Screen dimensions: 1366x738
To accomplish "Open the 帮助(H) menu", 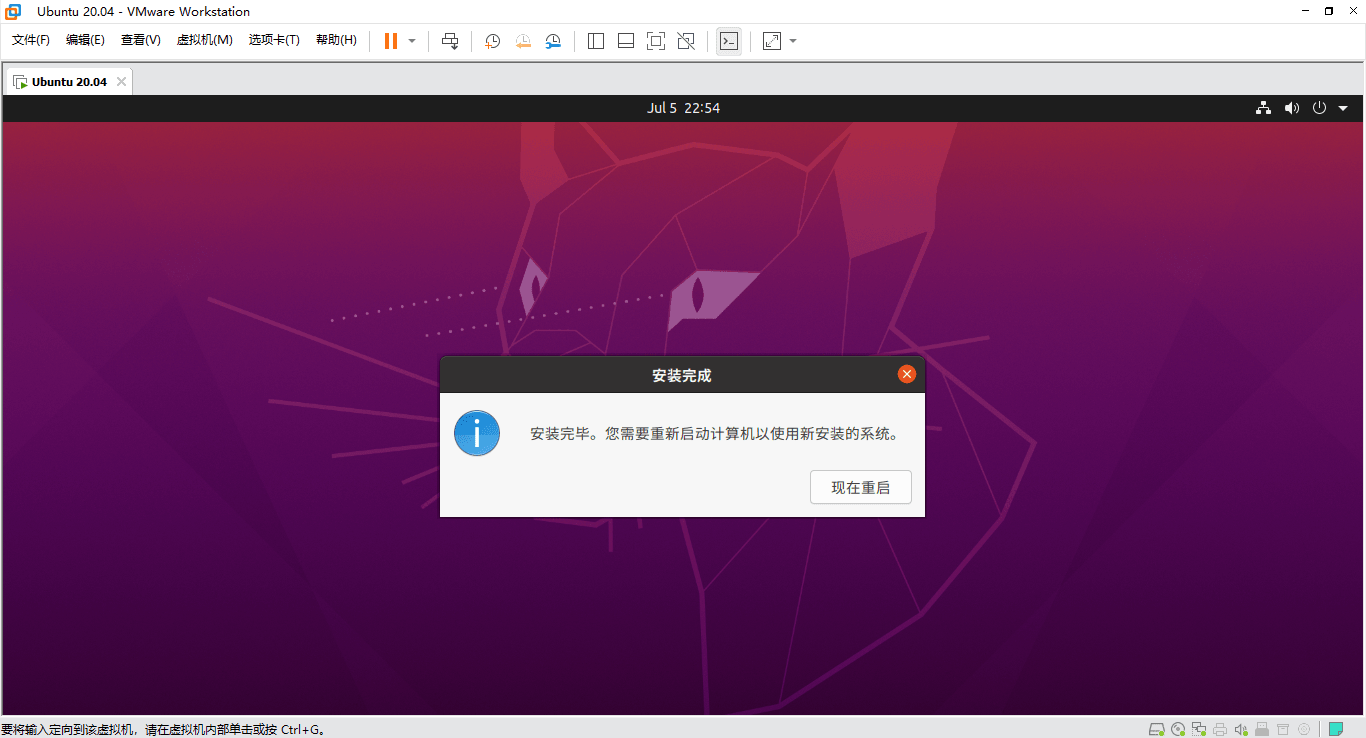I will pos(336,40).
